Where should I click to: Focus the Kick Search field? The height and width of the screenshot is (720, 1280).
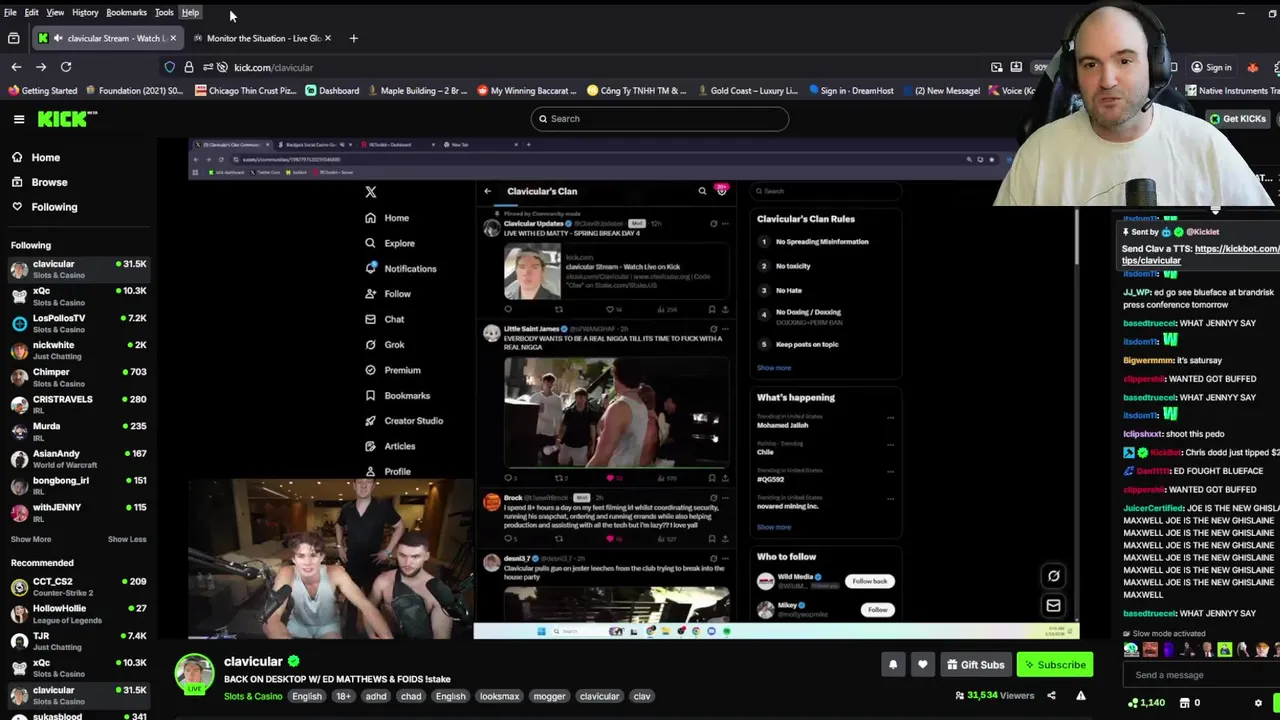click(x=660, y=119)
